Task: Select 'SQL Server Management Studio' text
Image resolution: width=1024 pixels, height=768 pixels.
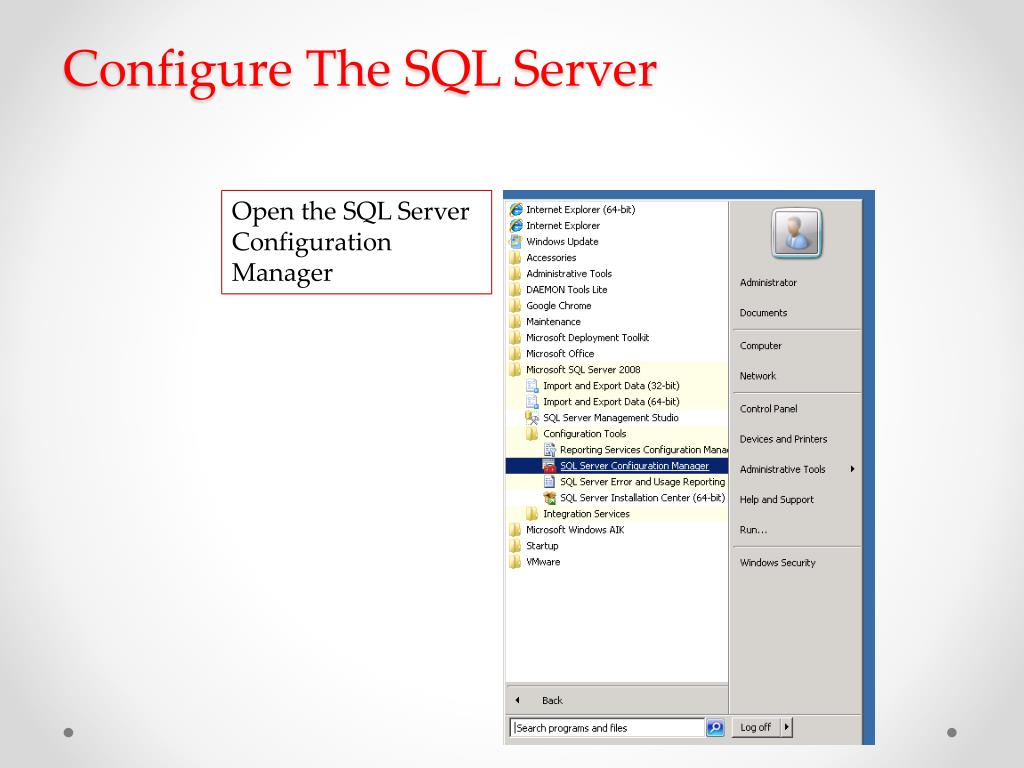Action: (x=611, y=417)
